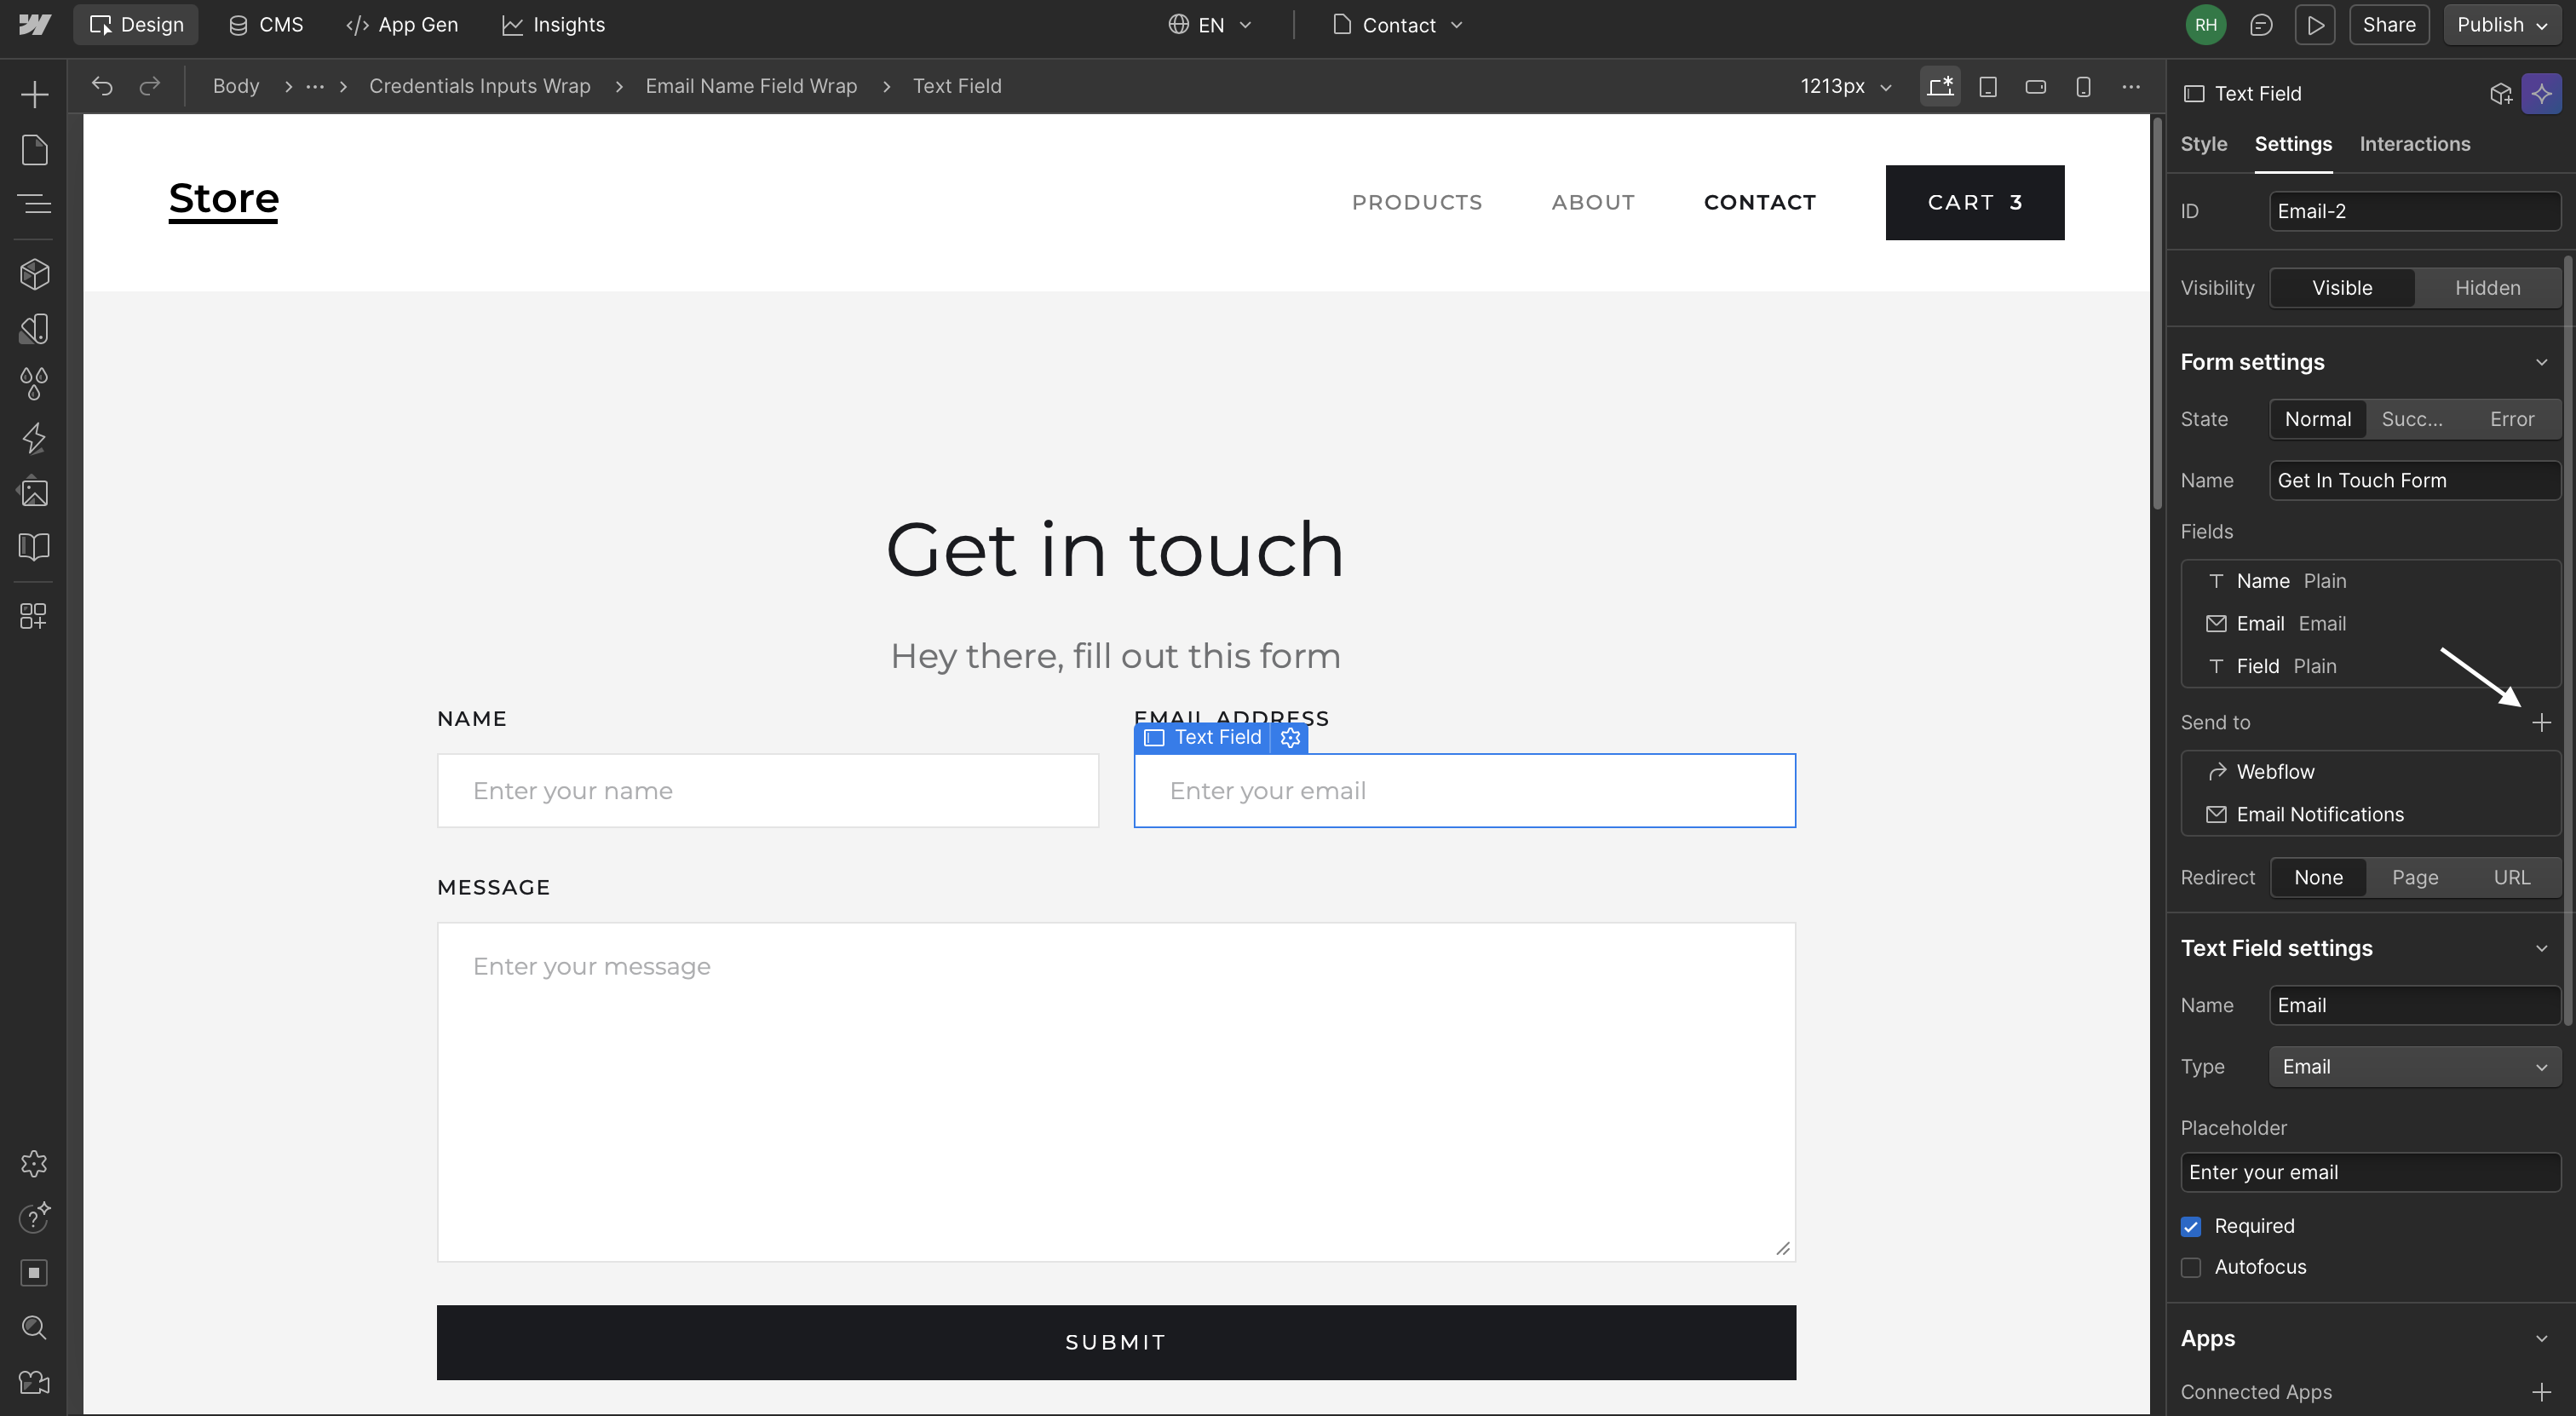The height and width of the screenshot is (1416, 2576).
Task: Uncheck the Required field option
Action: 2192,1226
